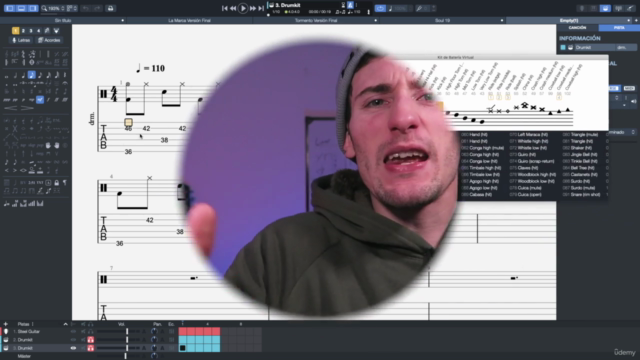Click Master volume slider handle
Viewport: 640px width, 360px height.
pyautogui.click(x=125, y=356)
